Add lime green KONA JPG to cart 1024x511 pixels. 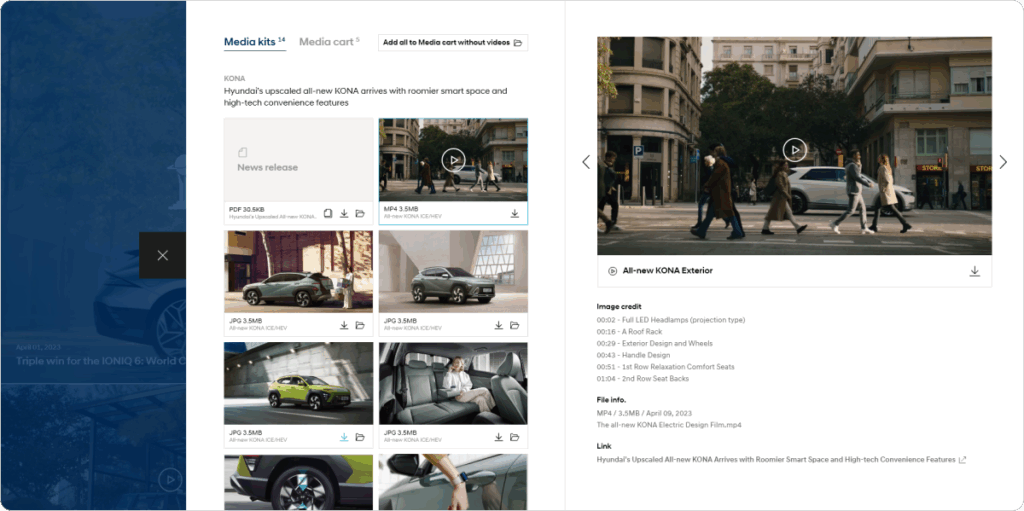(x=360, y=437)
